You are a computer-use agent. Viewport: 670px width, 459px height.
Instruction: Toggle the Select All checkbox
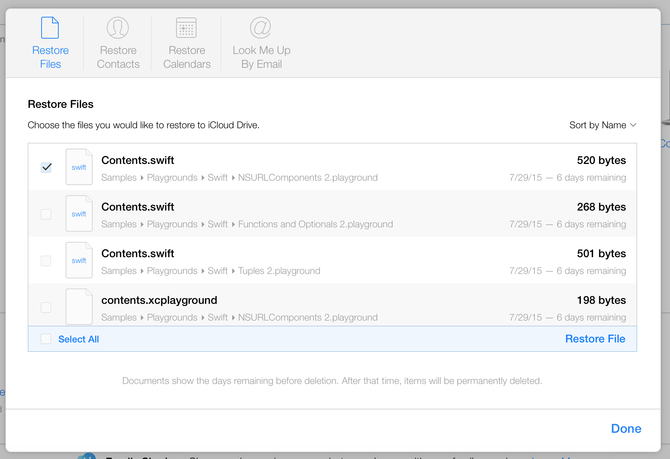coord(46,339)
